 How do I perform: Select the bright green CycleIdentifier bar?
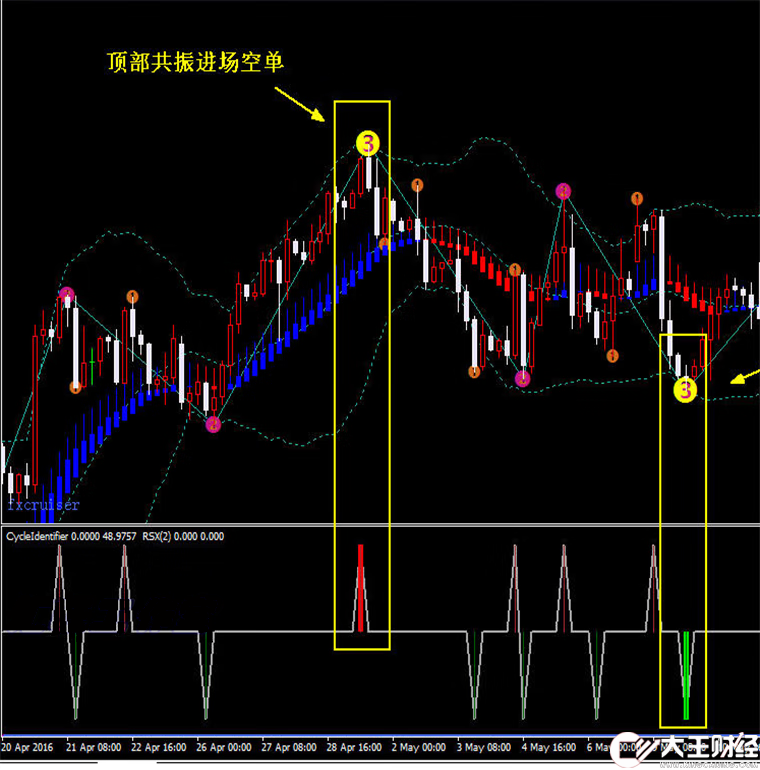pyautogui.click(x=686, y=676)
